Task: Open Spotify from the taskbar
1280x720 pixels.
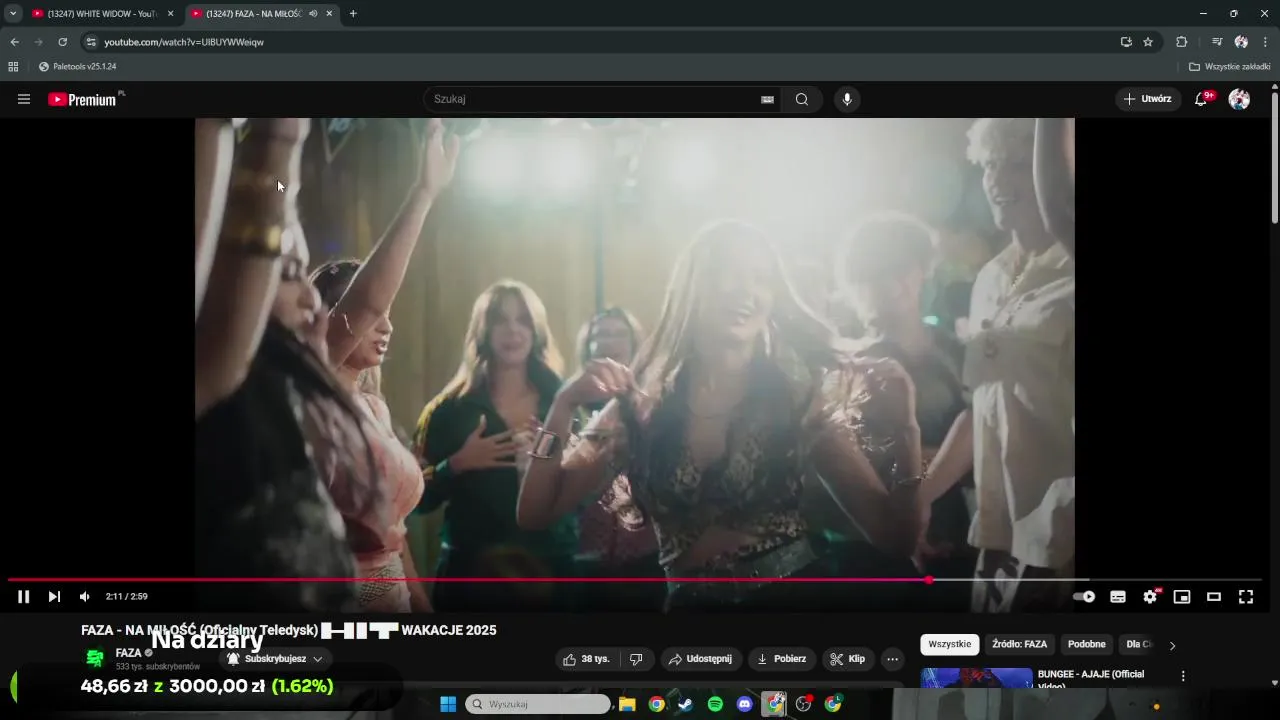Action: click(715, 704)
